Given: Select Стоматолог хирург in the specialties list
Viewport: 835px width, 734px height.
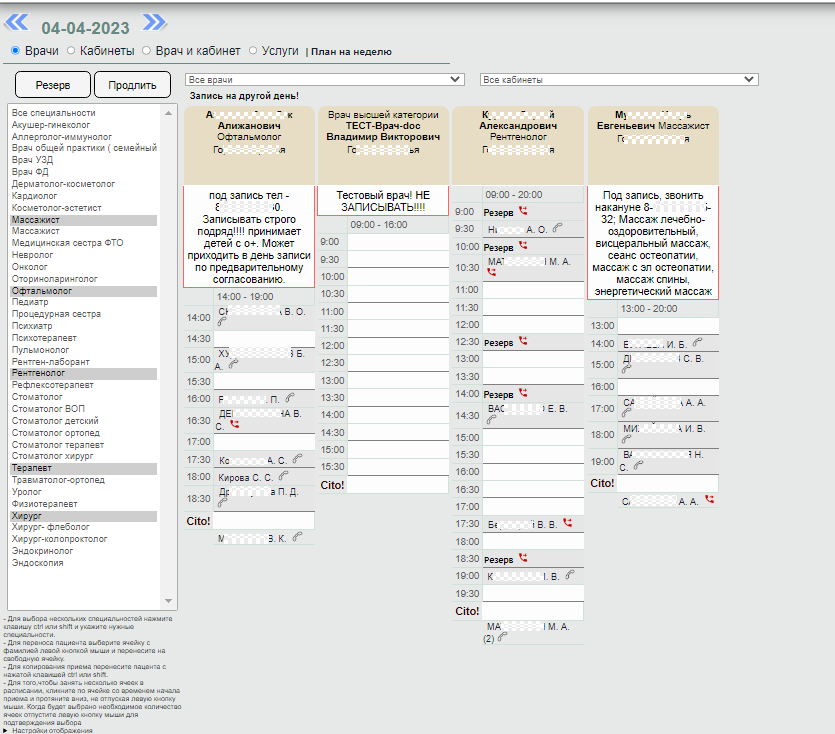Looking at the screenshot, I should click(x=52, y=456).
